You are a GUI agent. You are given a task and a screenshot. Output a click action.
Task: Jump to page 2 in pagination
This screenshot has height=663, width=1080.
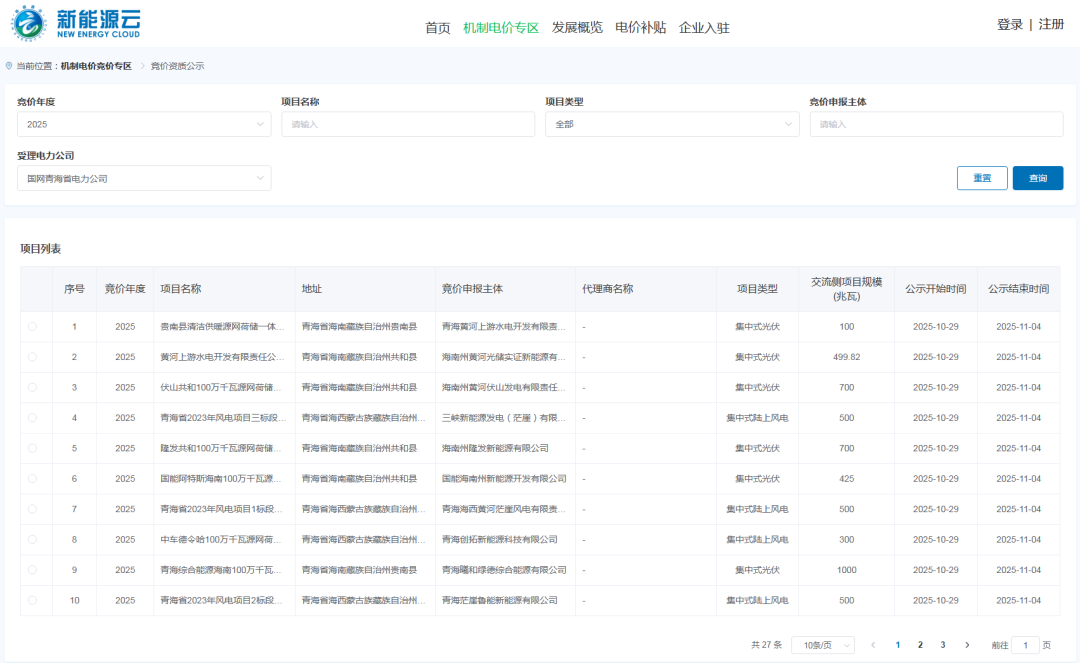[920, 645]
